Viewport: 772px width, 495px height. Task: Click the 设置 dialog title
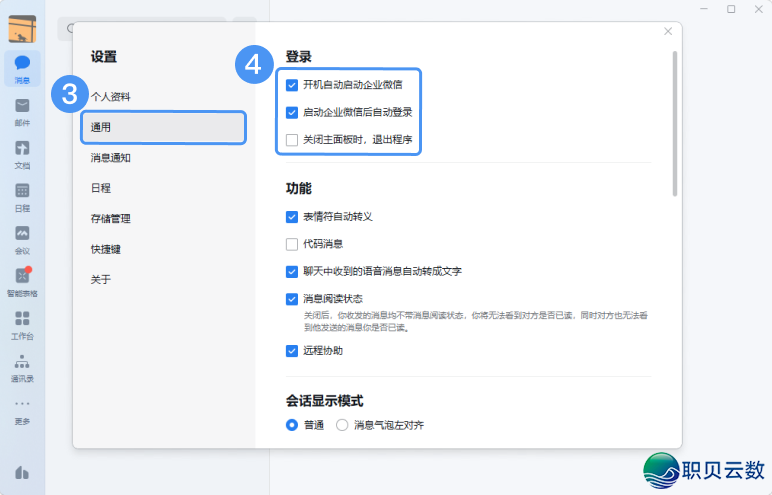coord(104,57)
